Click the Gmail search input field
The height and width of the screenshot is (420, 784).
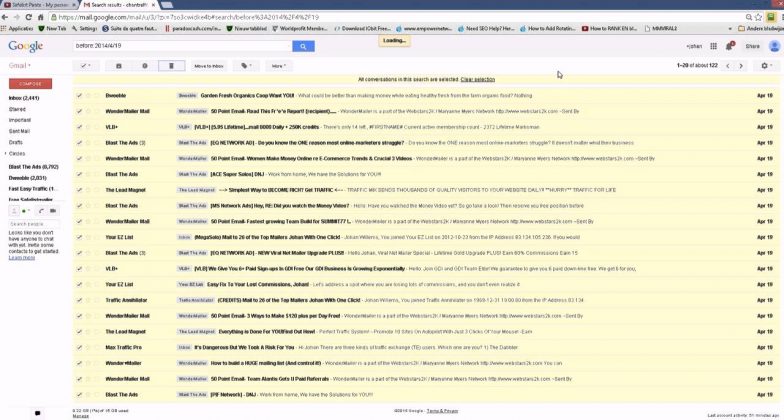[x=182, y=46]
